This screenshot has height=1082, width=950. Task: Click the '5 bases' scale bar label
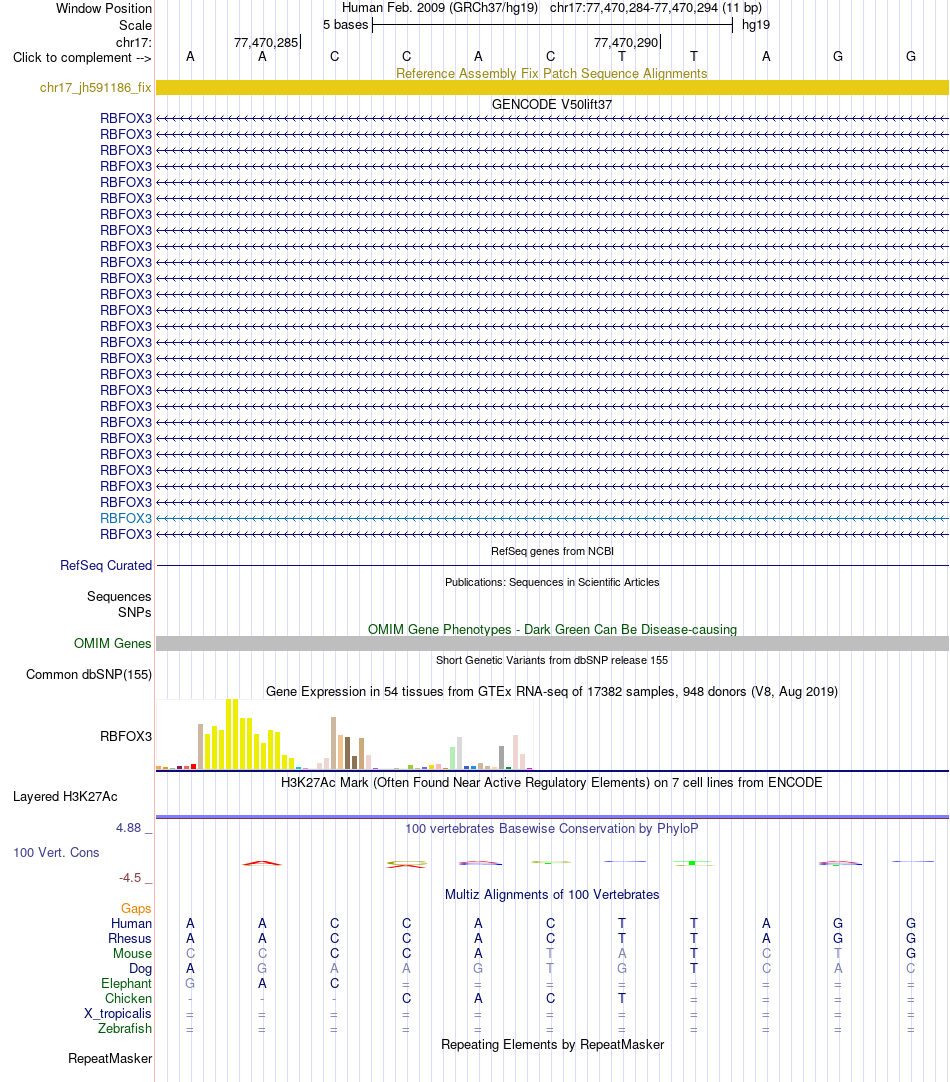pyautogui.click(x=345, y=25)
